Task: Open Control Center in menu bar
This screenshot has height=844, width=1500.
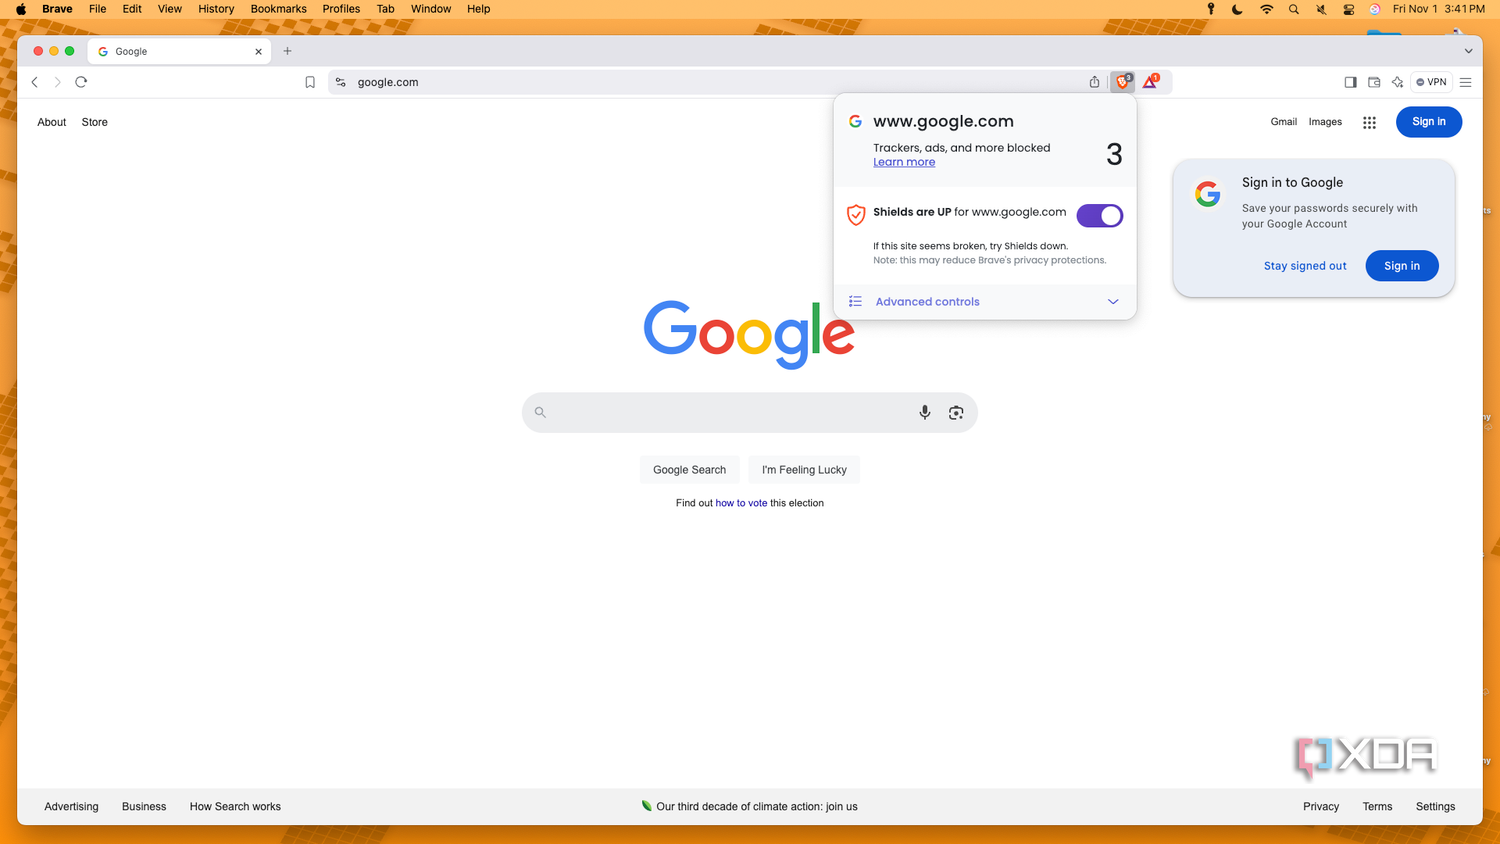Action: [1348, 9]
